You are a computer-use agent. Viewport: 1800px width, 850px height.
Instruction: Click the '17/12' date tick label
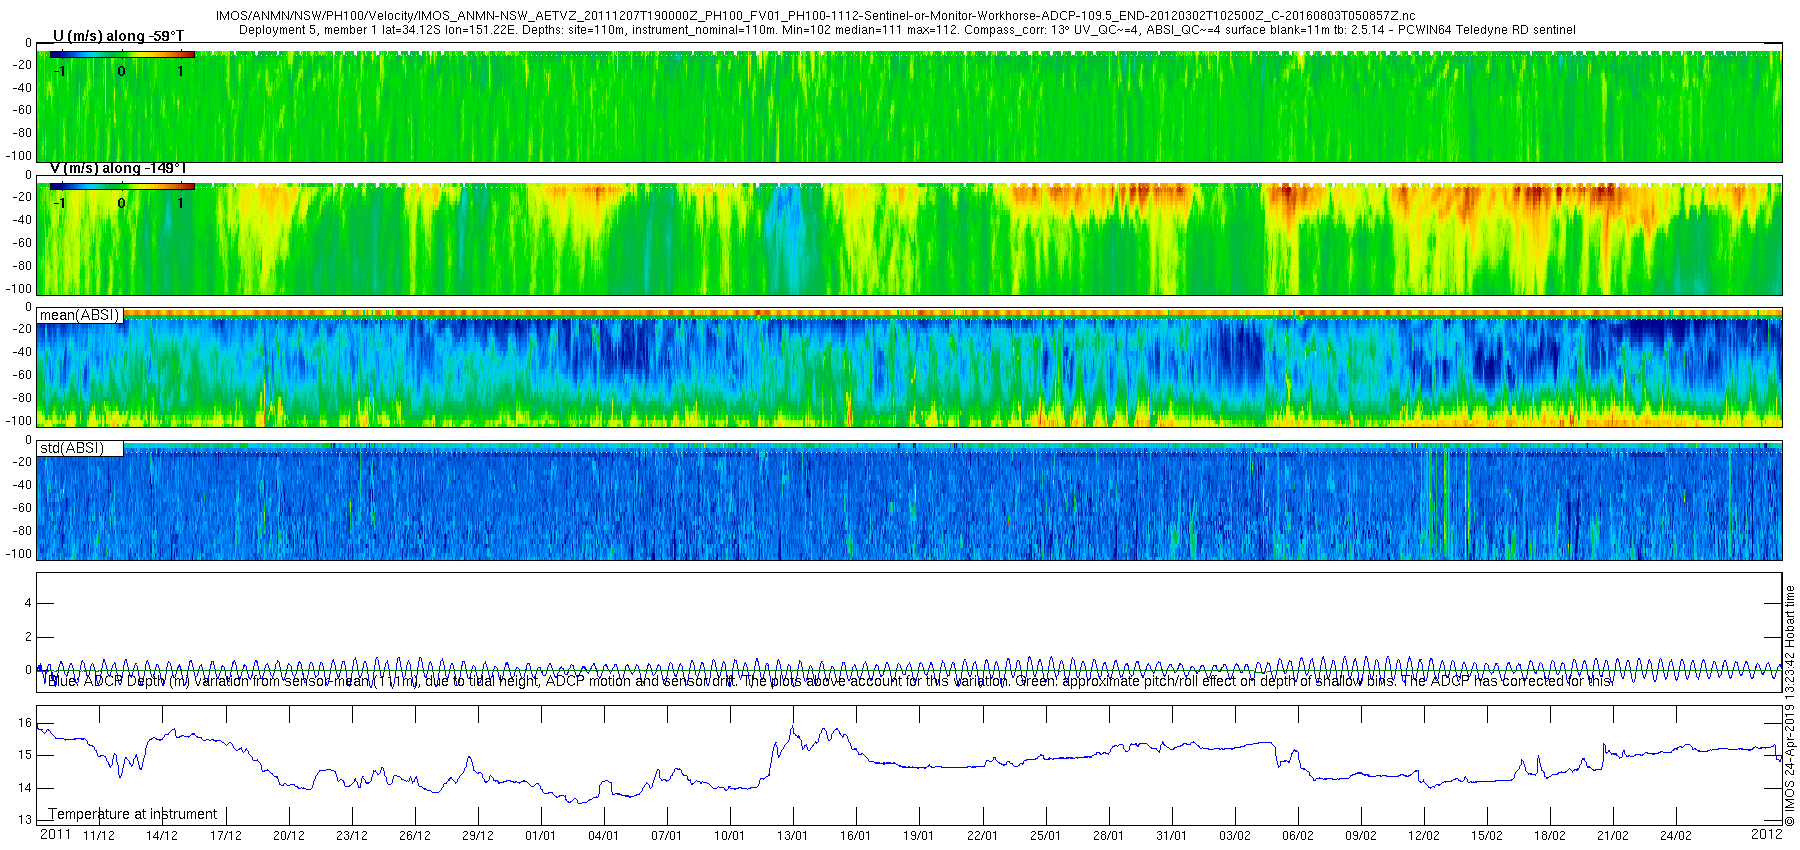point(225,836)
